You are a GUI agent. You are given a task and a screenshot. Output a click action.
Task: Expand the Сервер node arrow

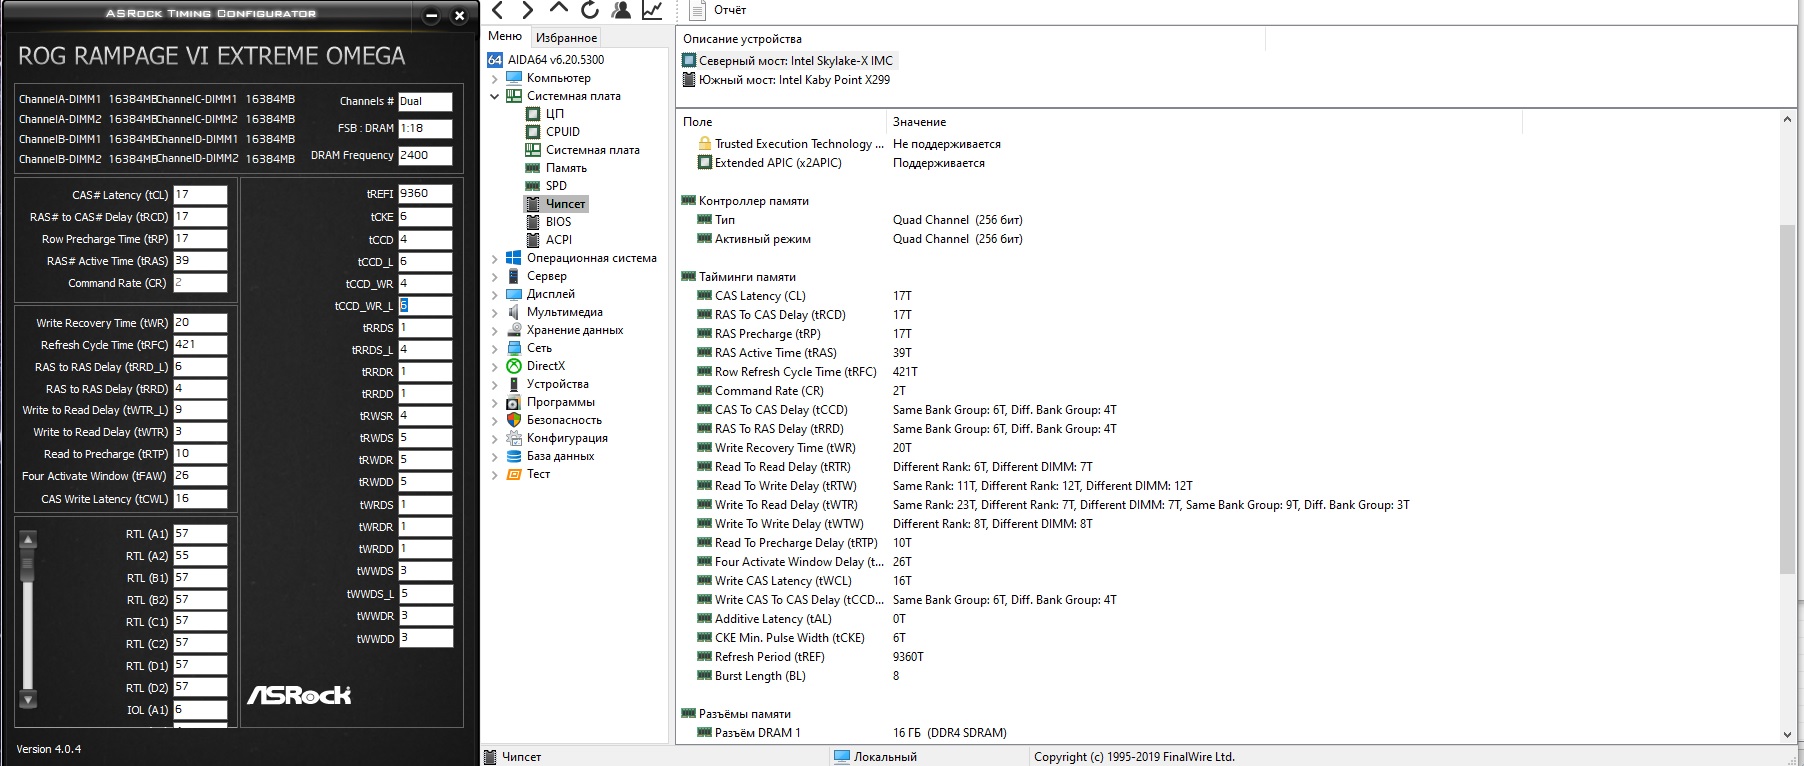tap(494, 276)
